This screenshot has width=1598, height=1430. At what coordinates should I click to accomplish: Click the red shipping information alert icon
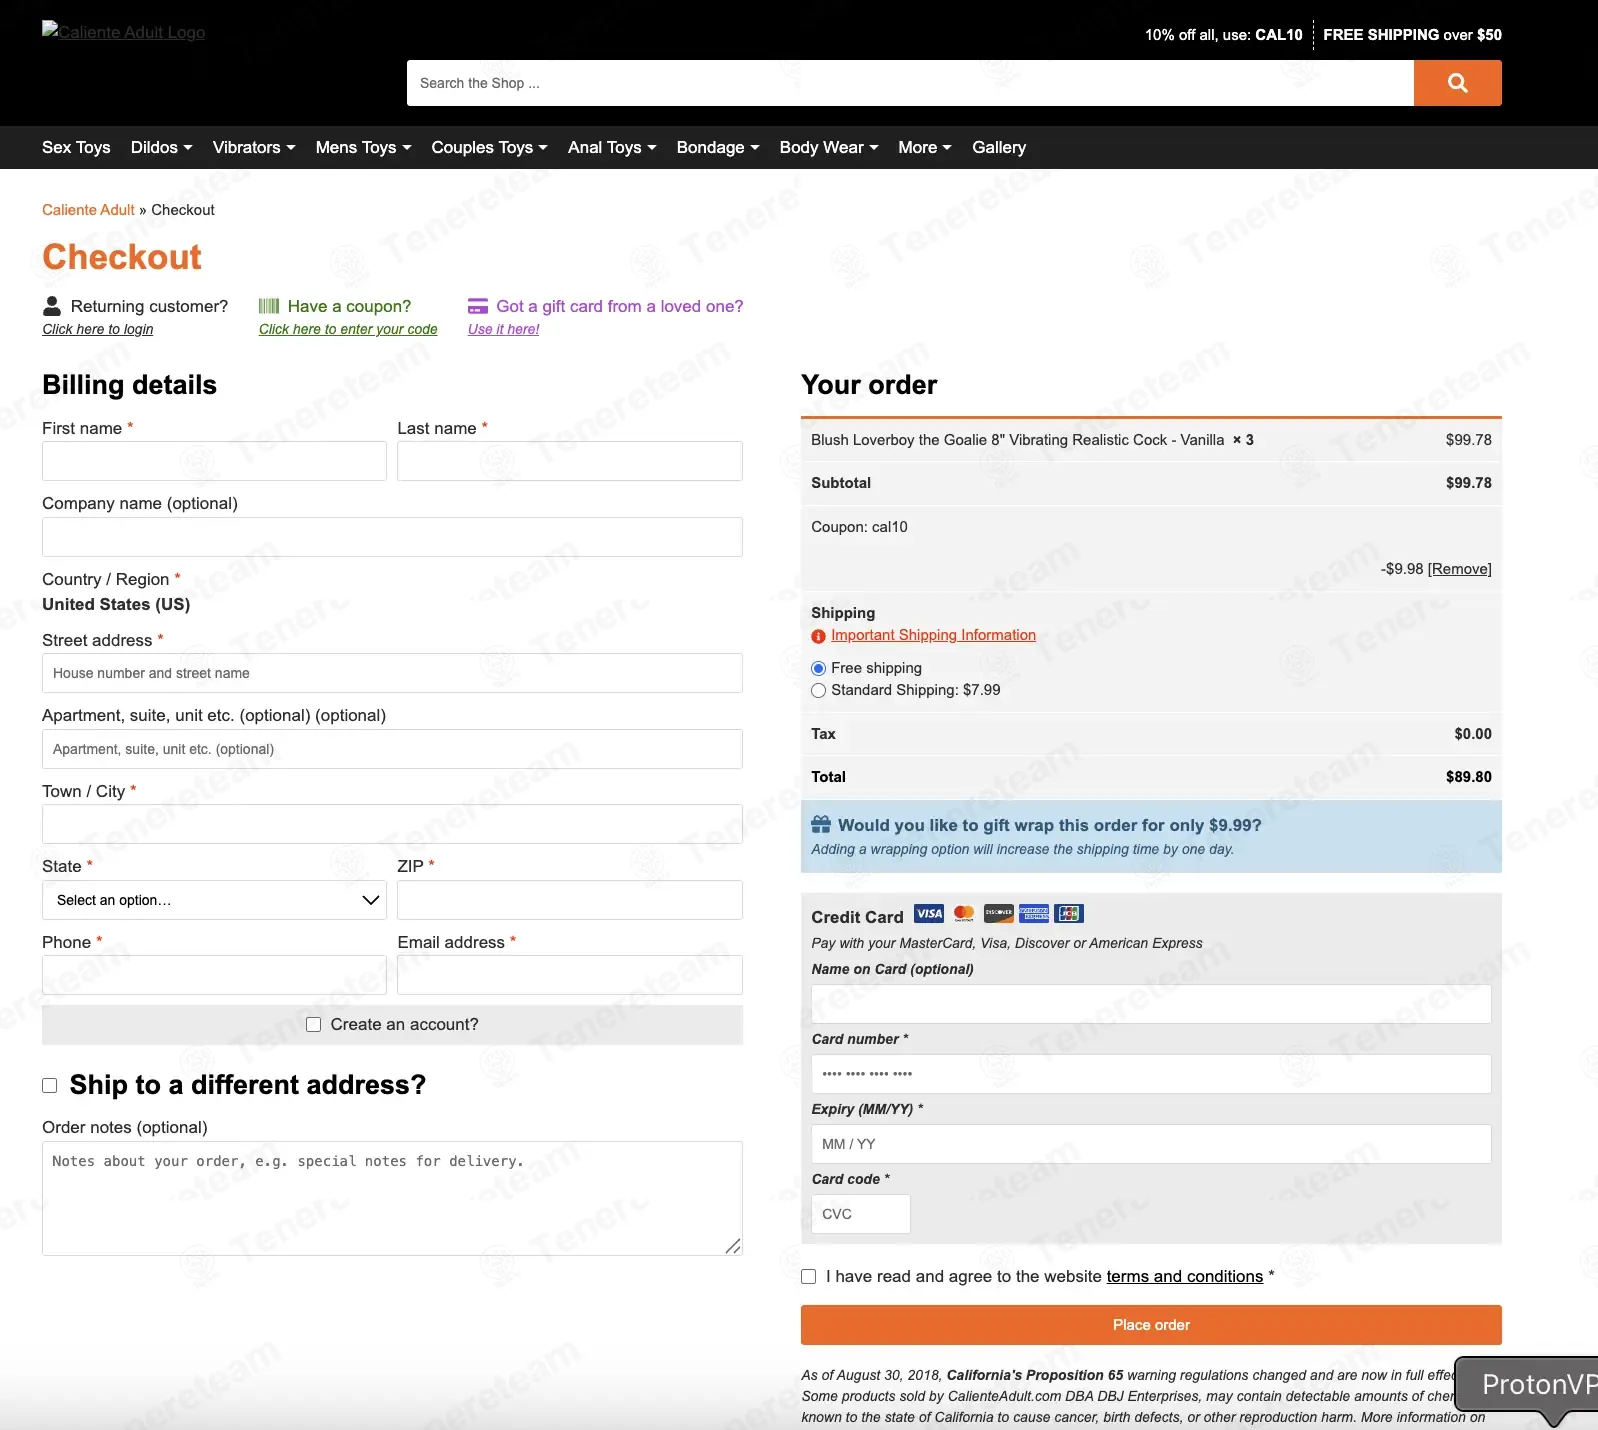point(818,636)
